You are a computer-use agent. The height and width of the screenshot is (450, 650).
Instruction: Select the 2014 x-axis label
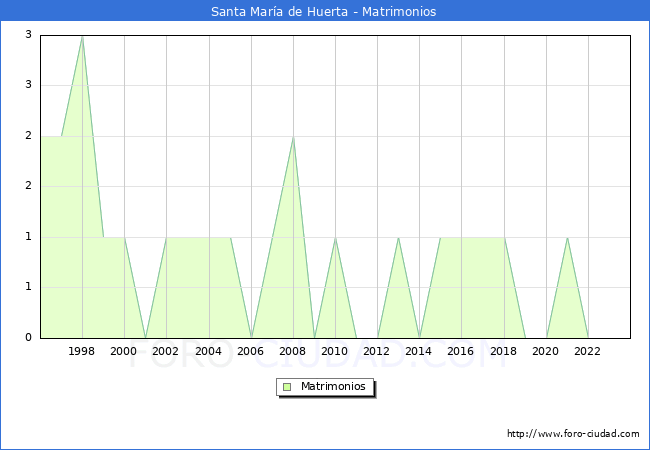(x=419, y=351)
